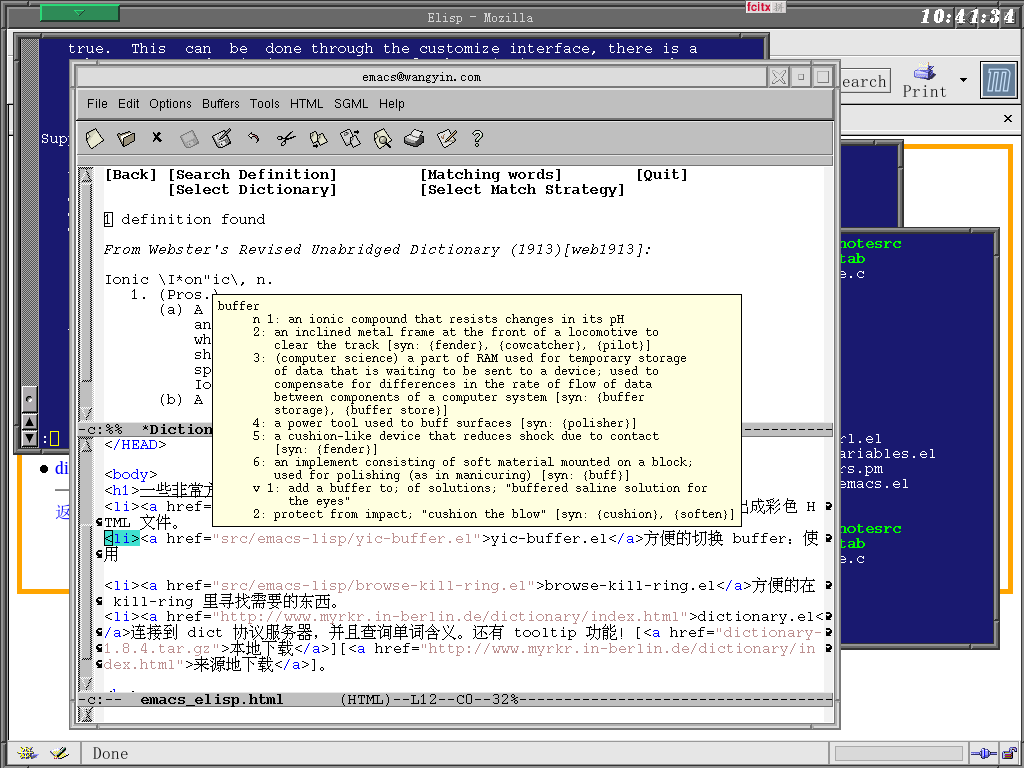Open the Tools menu in Emacs
Screen dimensions: 1024x768
point(265,104)
